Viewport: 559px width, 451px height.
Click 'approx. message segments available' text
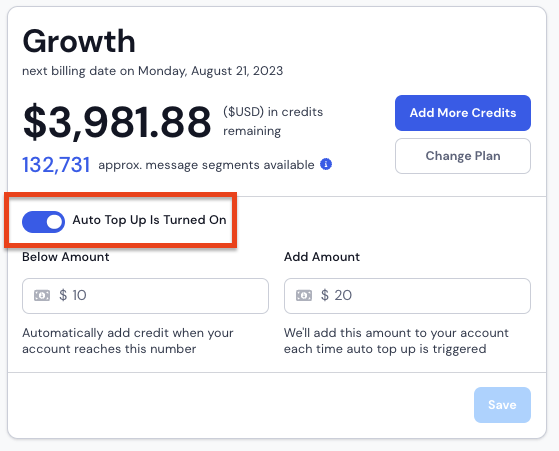206,165
